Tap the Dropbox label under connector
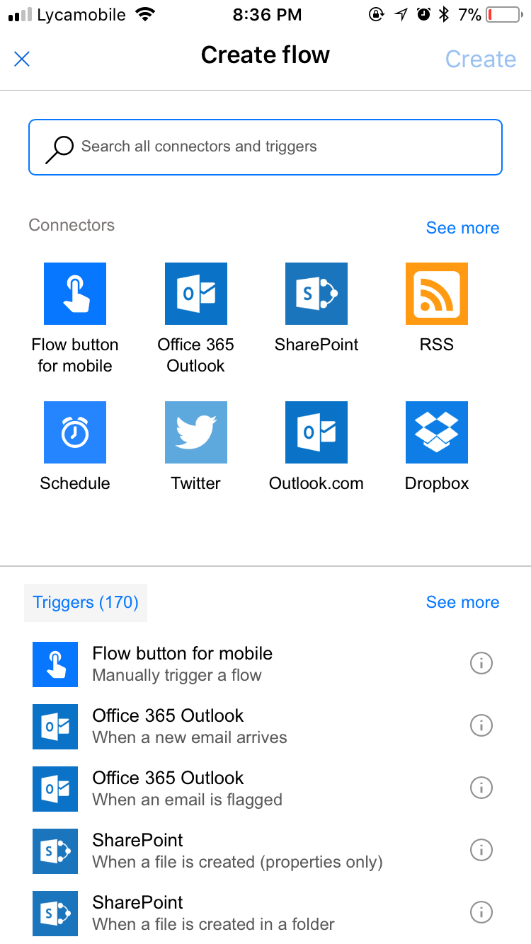Image resolution: width=531 pixels, height=944 pixels. 437,483
